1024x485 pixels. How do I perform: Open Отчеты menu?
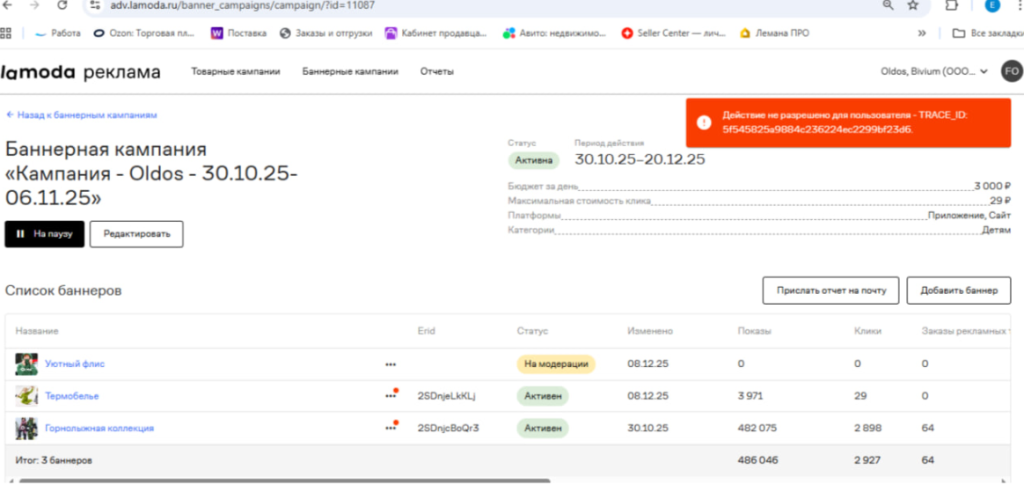[x=437, y=71]
